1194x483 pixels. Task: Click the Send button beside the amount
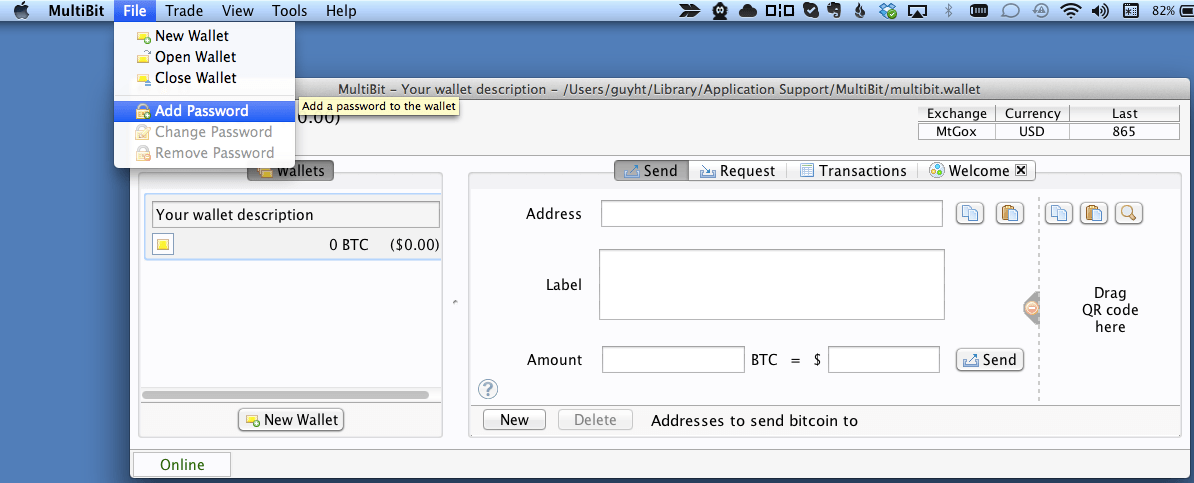990,360
